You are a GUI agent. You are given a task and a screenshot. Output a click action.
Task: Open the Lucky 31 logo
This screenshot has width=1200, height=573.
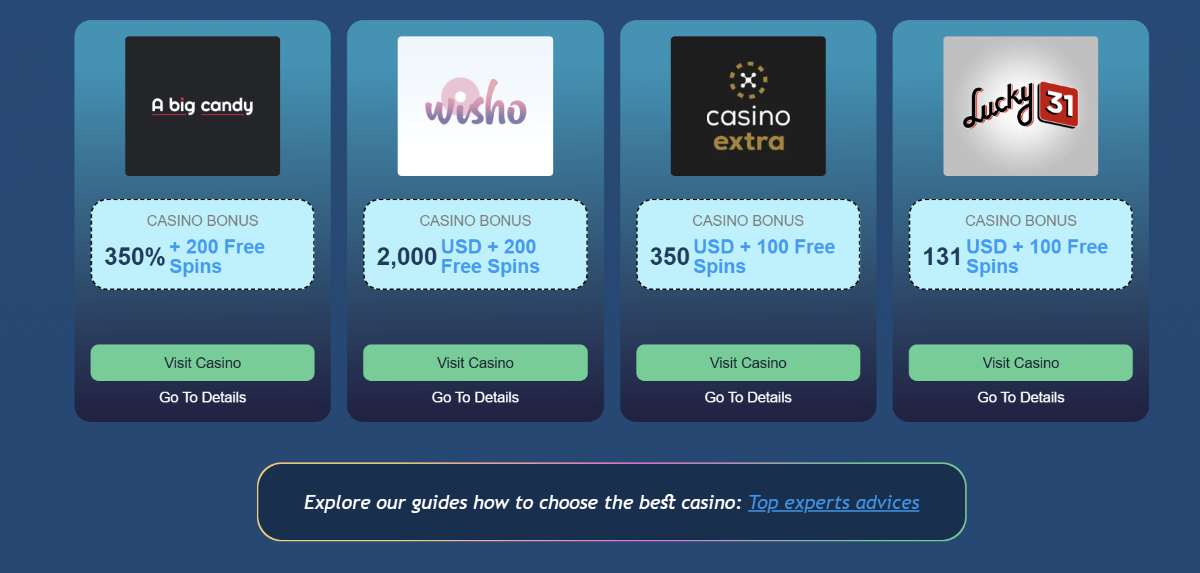pos(1021,106)
